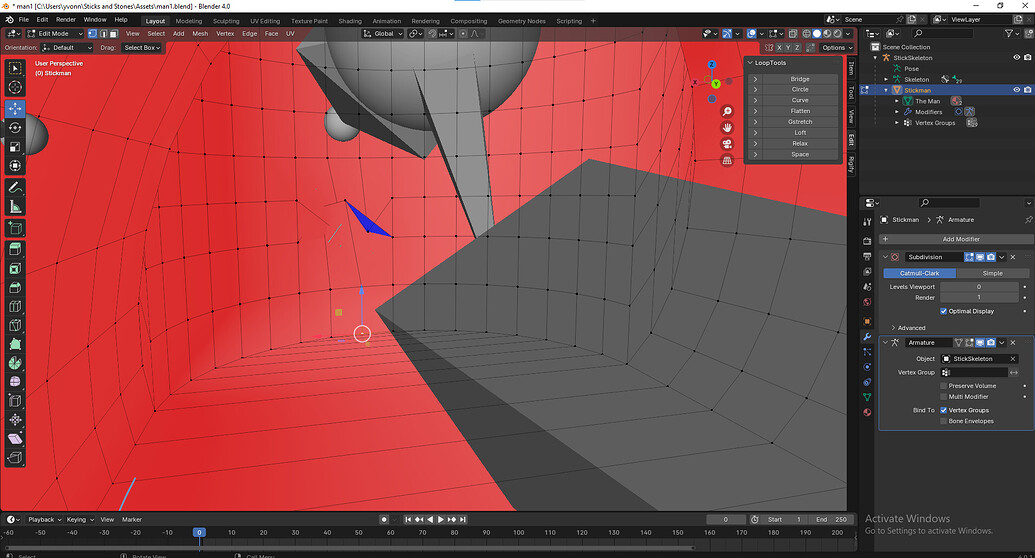This screenshot has height=558, width=1035.
Task: Select the Loop Cut tool
Action: pos(15,306)
